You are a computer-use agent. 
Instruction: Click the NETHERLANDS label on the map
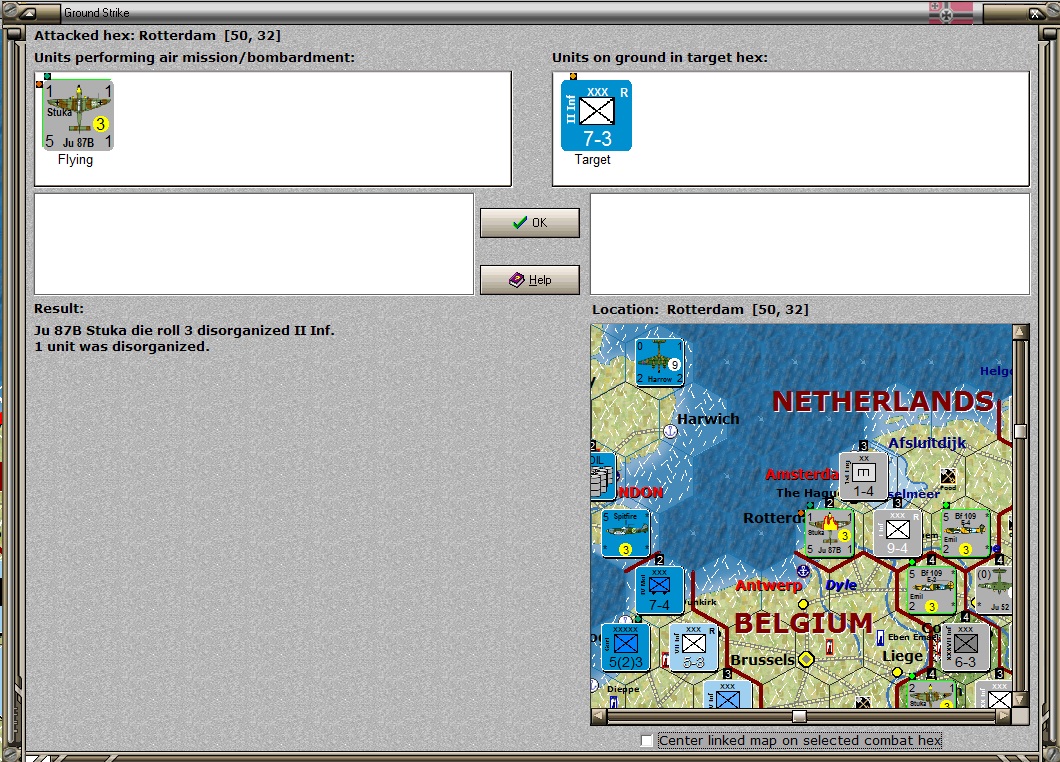coord(883,402)
